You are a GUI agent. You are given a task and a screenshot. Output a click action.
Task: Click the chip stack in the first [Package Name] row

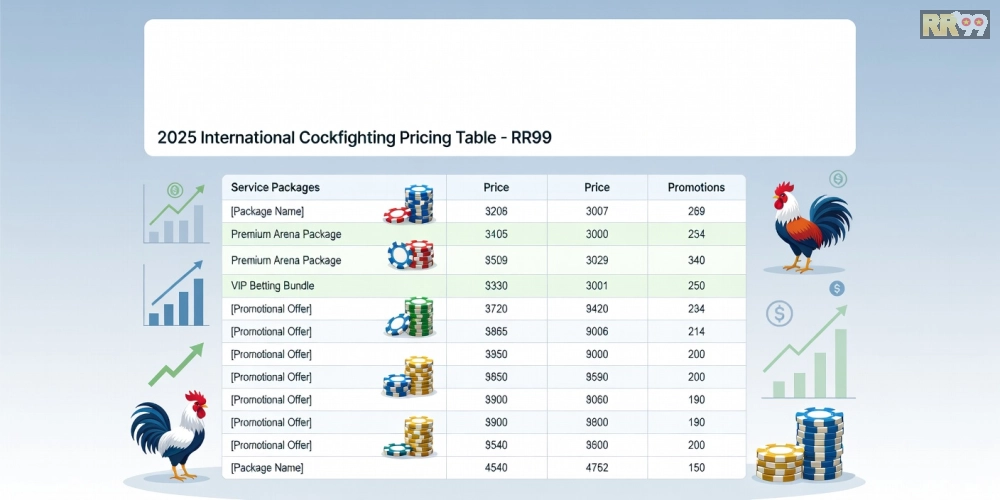(x=409, y=204)
